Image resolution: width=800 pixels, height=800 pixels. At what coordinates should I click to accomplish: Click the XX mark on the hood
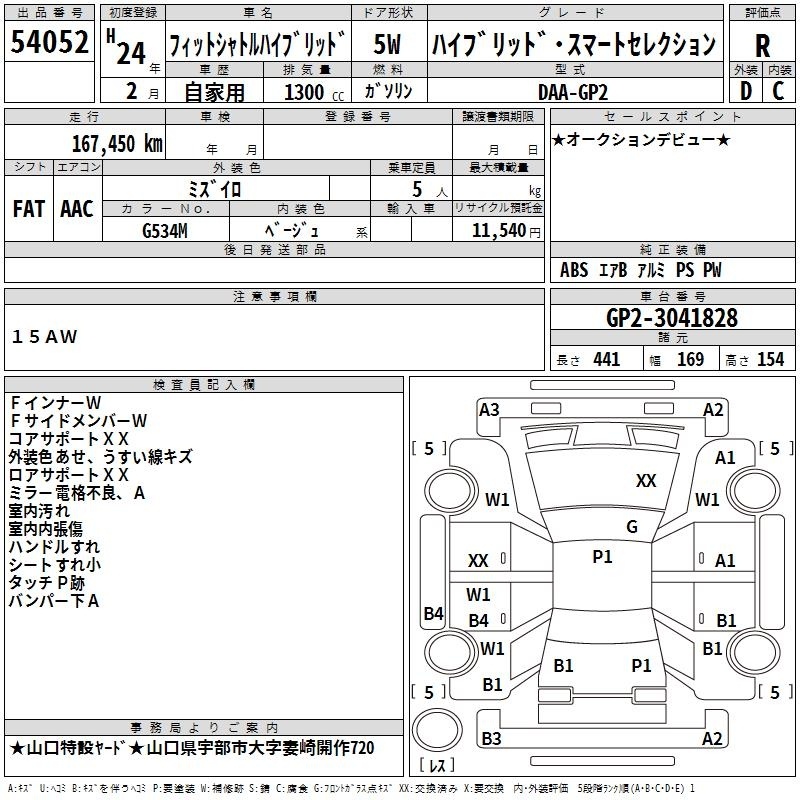[x=646, y=481]
